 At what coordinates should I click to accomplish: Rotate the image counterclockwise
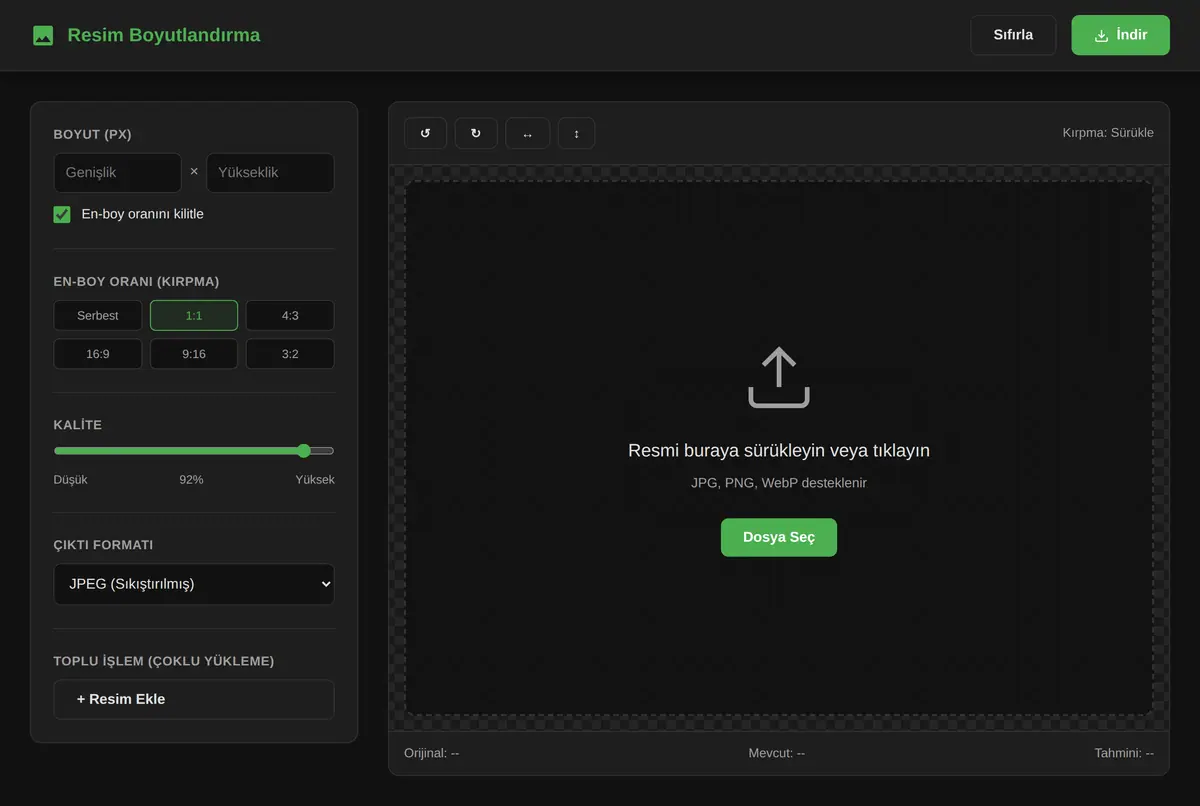pyautogui.click(x=425, y=133)
